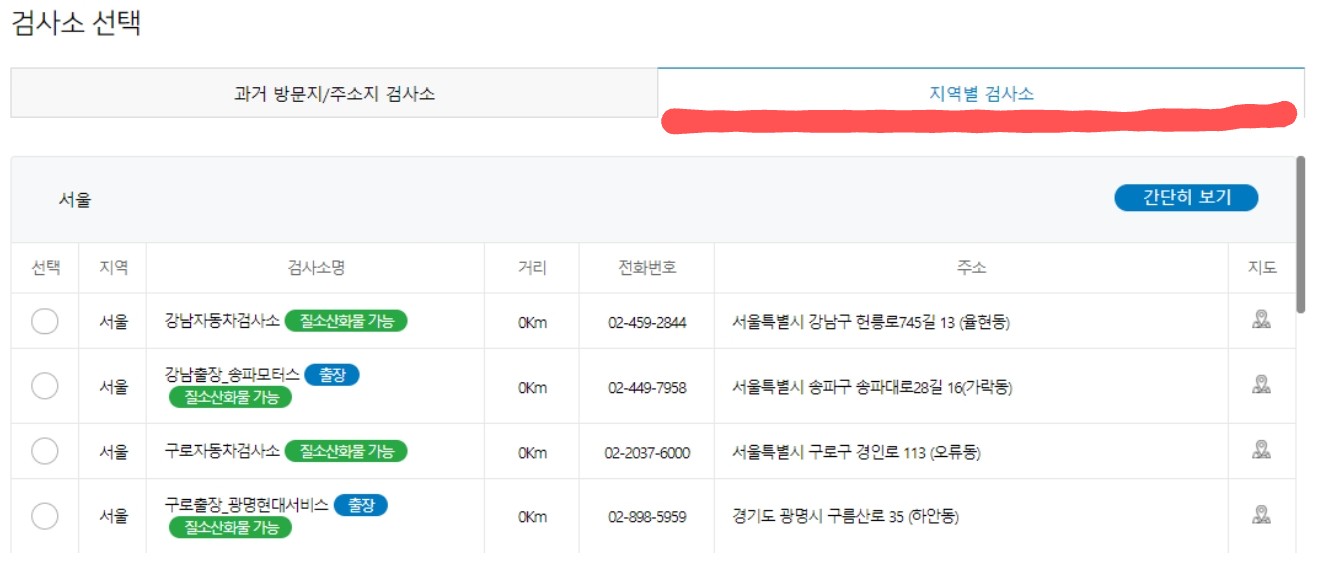Open map for 강남출장_송파모터스
The image size is (1319, 567).
point(1261,384)
